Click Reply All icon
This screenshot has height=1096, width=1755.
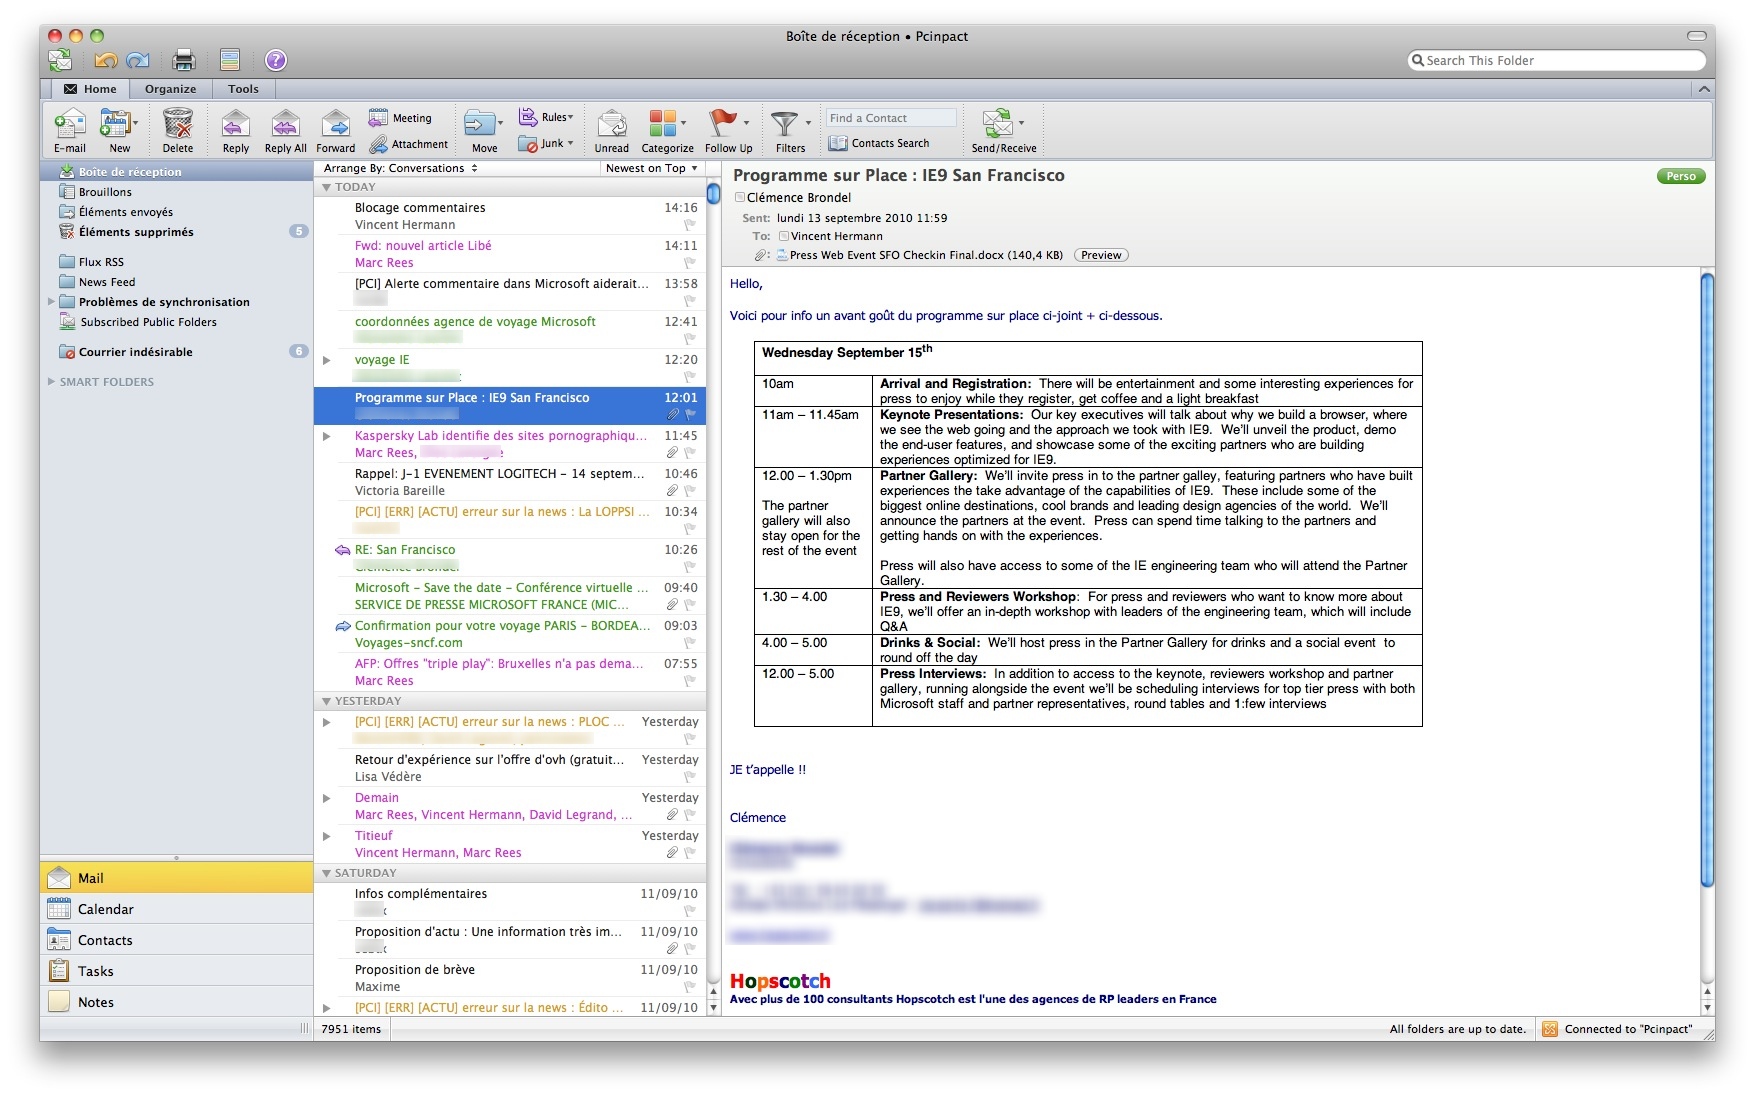286,131
